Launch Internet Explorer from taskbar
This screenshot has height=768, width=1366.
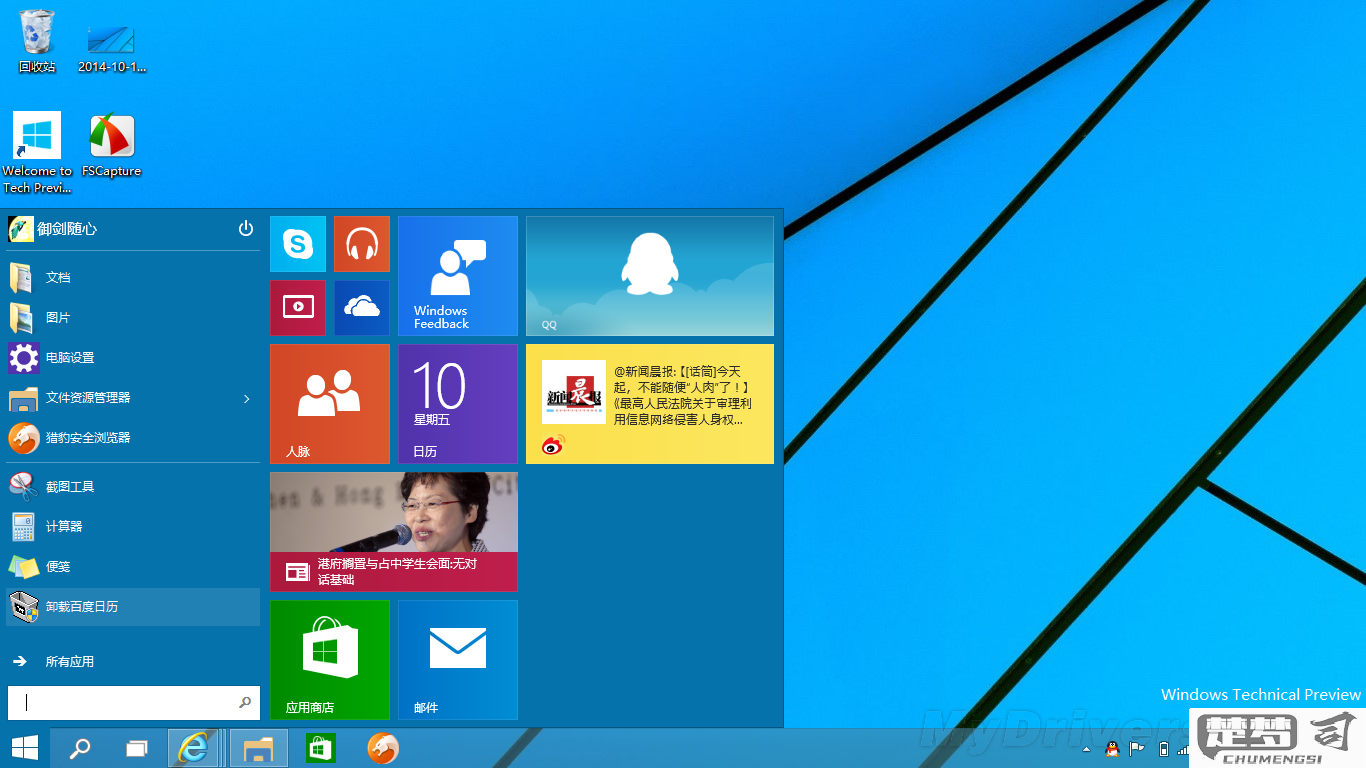coord(195,748)
